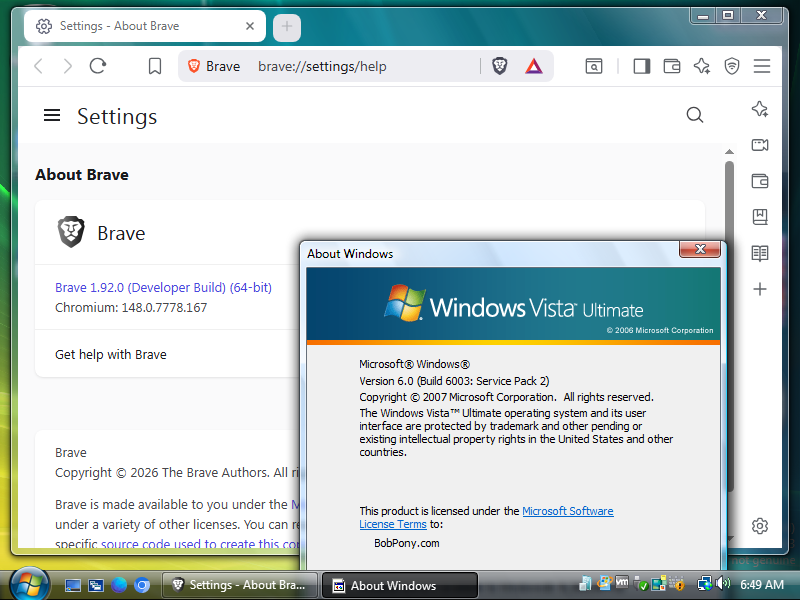This screenshot has width=800, height=600.
Task: Reload the Brave settings page
Action: click(x=97, y=66)
